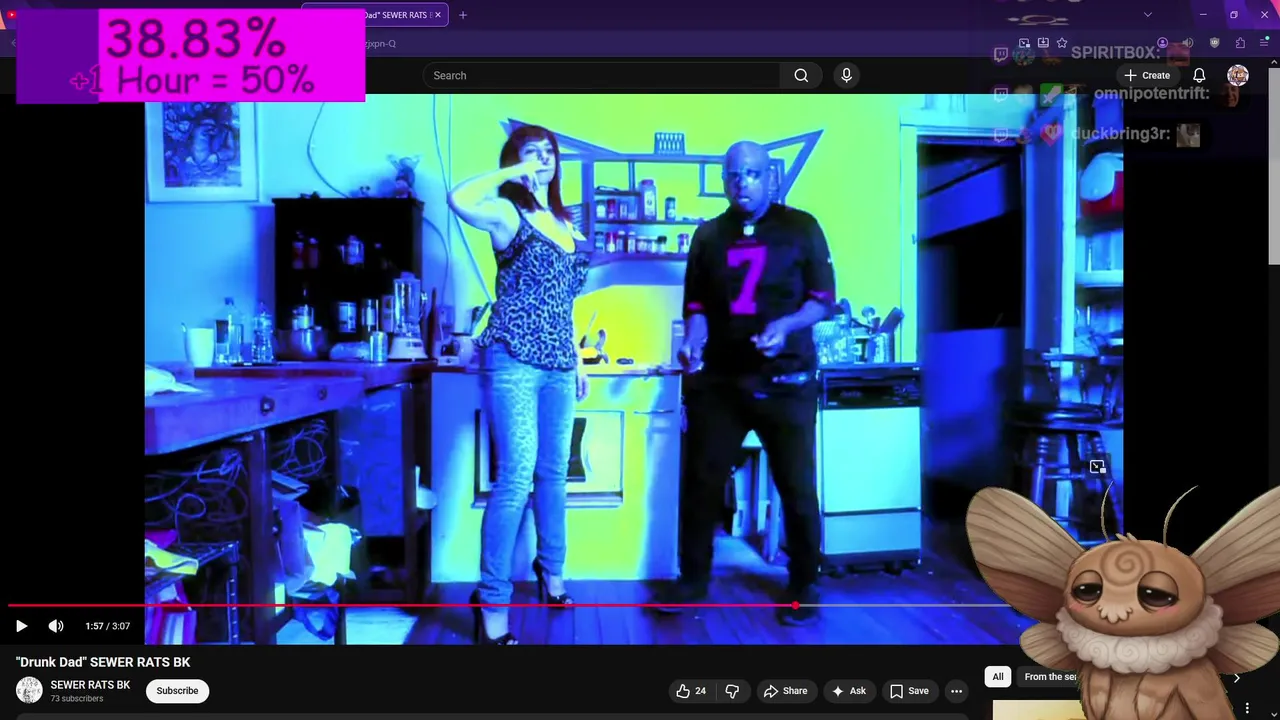The image size is (1280, 720).
Task: Expand the browser tab list dropdown chevron
Action: (x=1148, y=15)
